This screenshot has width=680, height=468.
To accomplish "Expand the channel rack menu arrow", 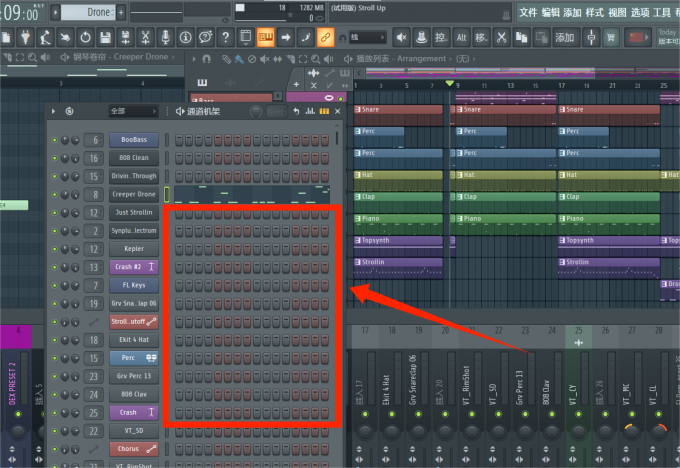I will pos(54,111).
